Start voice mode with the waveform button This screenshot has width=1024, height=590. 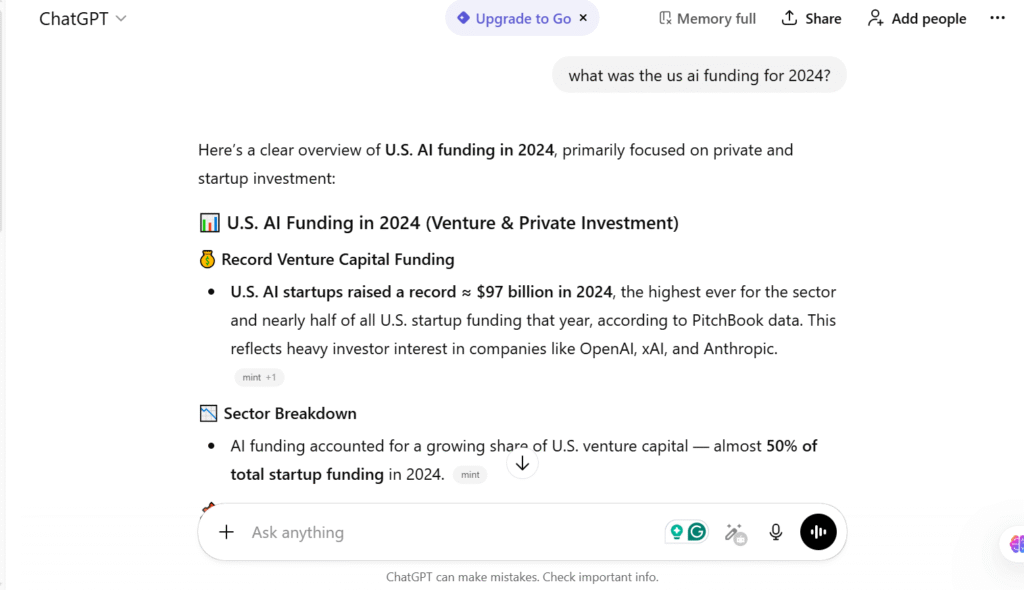[x=818, y=532]
